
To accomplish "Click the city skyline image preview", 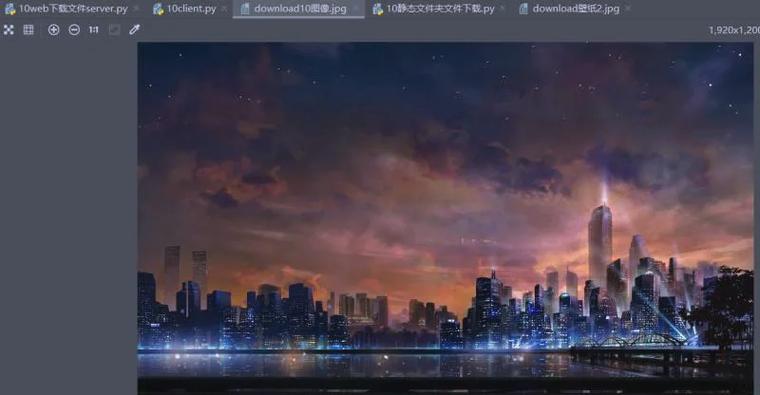I will coord(445,218).
